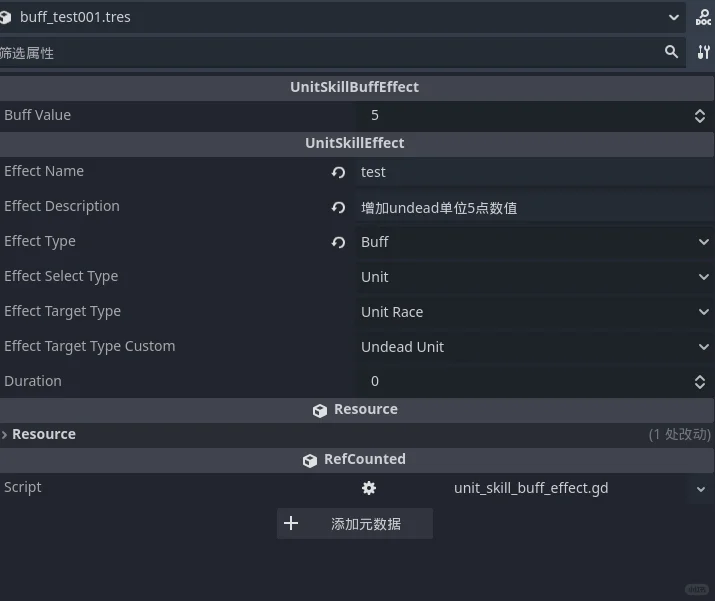Viewport: 715px width, 601px height.
Task: Reset the Effect Type property
Action: pos(338,242)
